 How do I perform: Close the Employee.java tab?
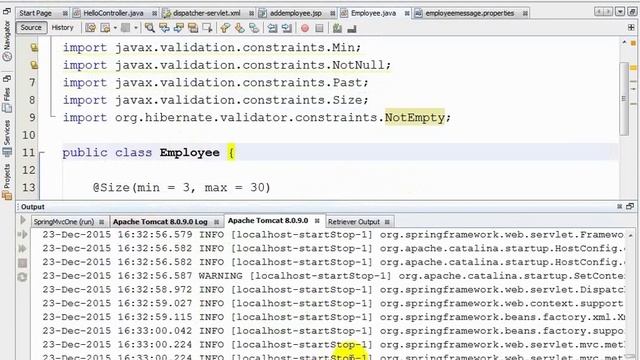pos(407,13)
